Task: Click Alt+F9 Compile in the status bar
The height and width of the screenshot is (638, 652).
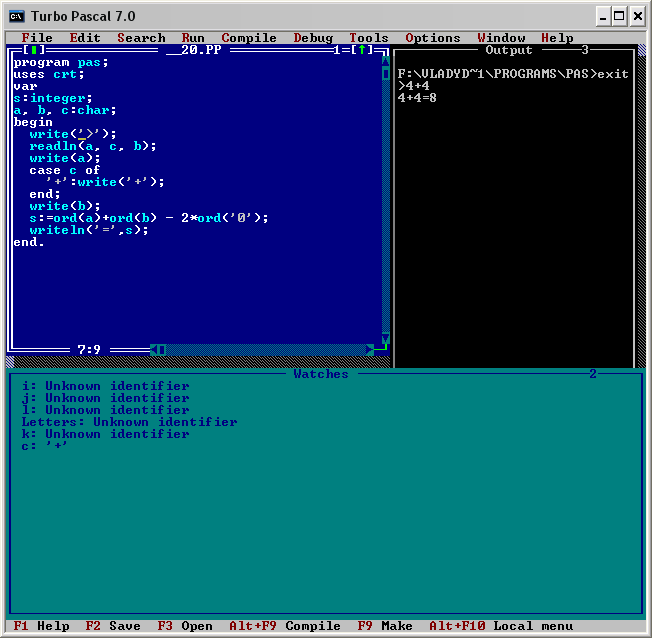Action: point(285,626)
